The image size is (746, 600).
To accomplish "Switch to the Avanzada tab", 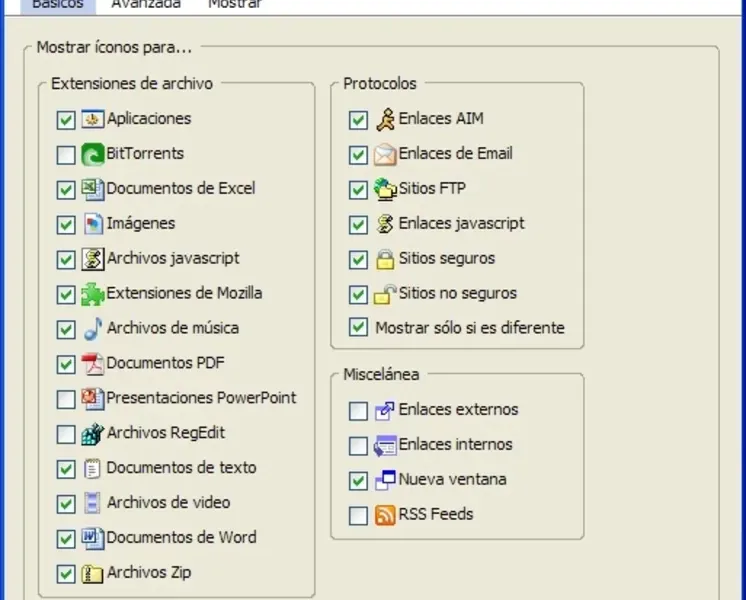I will 146,5.
